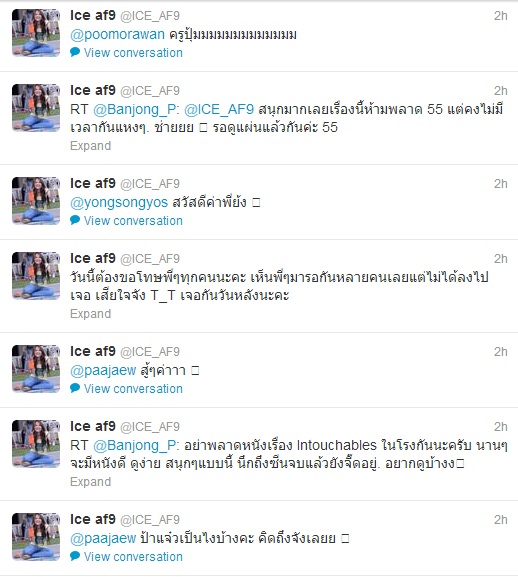Click the conversation bubble icon under the last @paajaew tweet
Image resolution: width=518 pixels, height=577 pixels.
pyautogui.click(x=75, y=556)
